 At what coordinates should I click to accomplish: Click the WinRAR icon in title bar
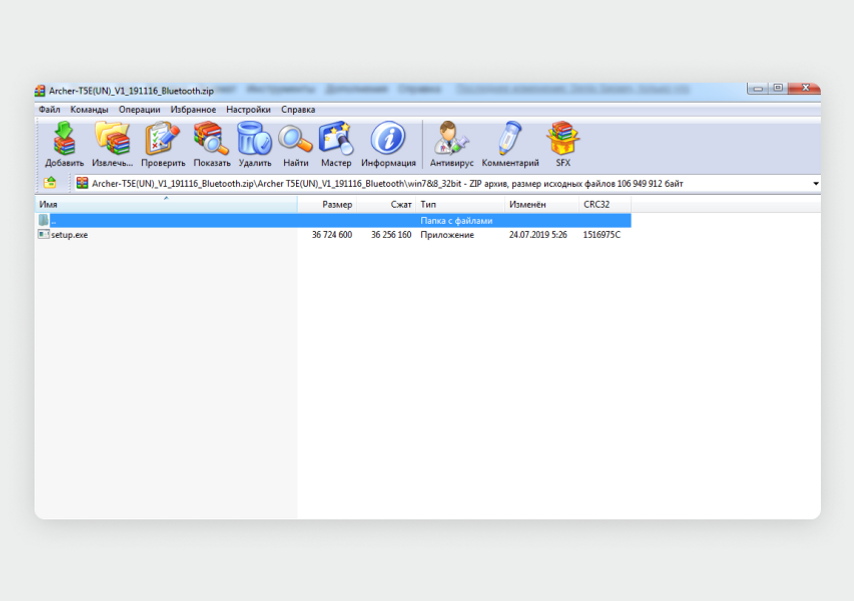40,91
